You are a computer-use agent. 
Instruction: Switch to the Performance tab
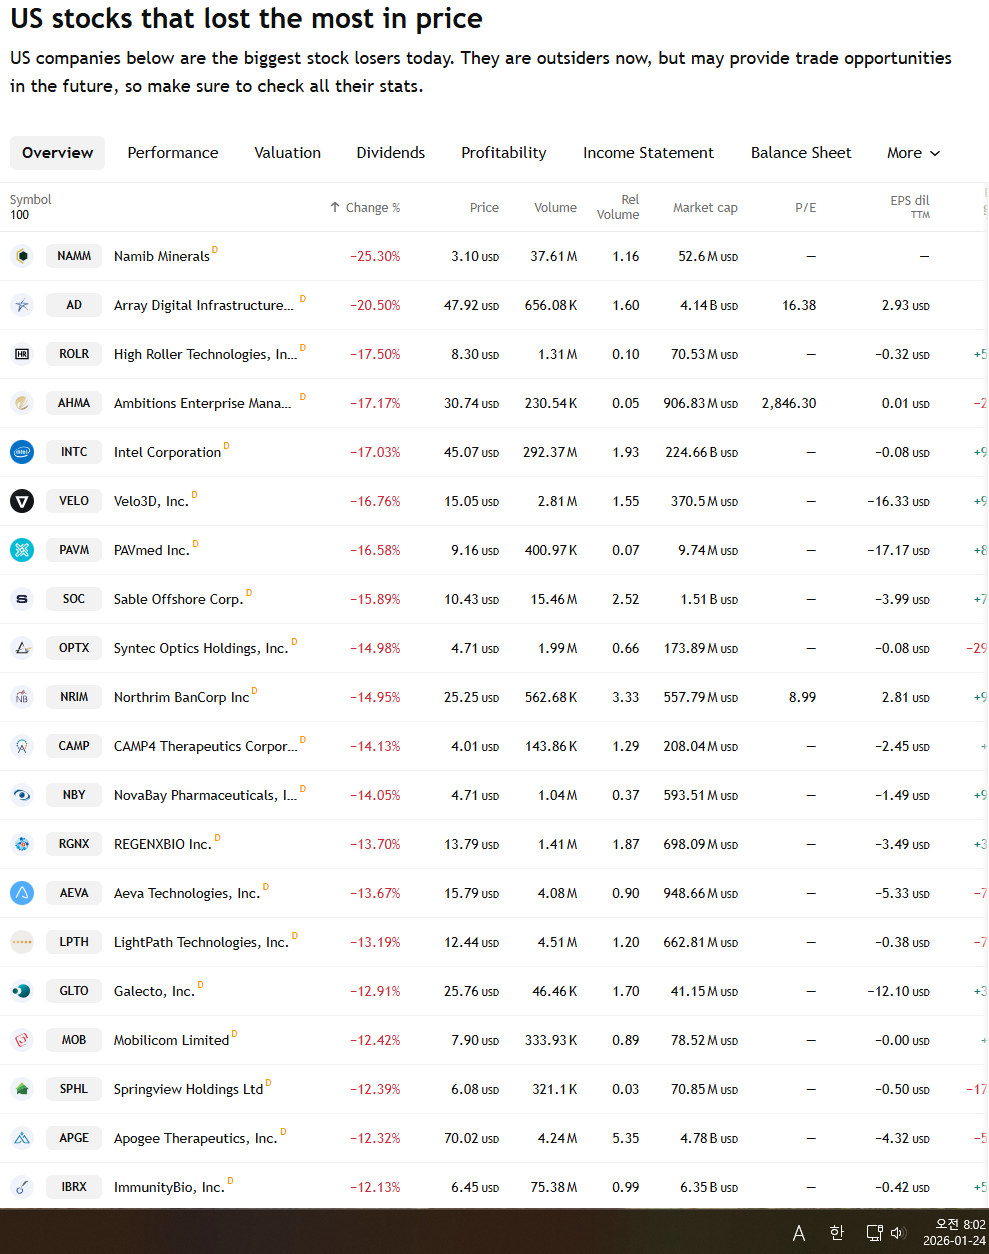173,153
